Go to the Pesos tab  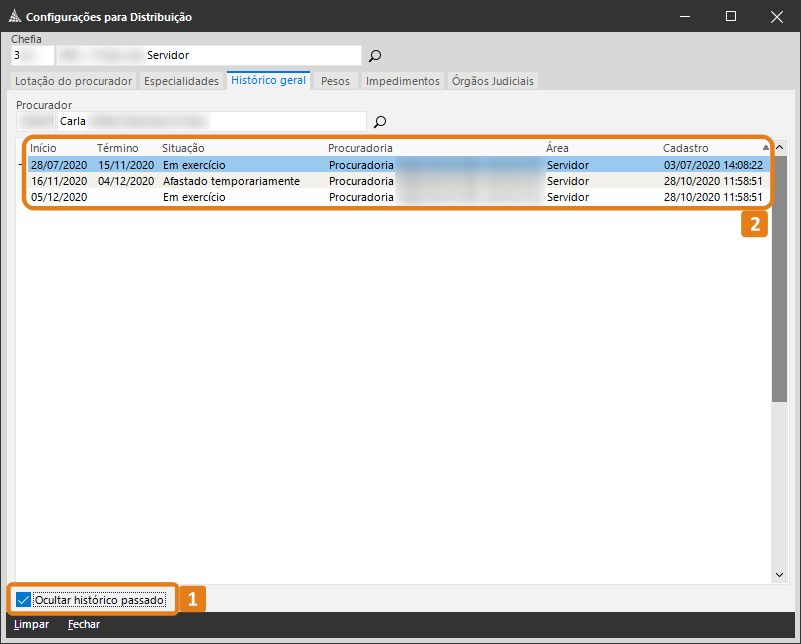[335, 81]
